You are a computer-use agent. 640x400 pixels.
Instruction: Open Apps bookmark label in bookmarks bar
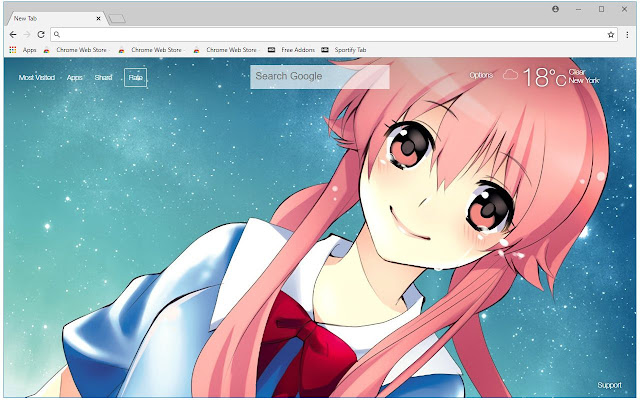click(29, 50)
